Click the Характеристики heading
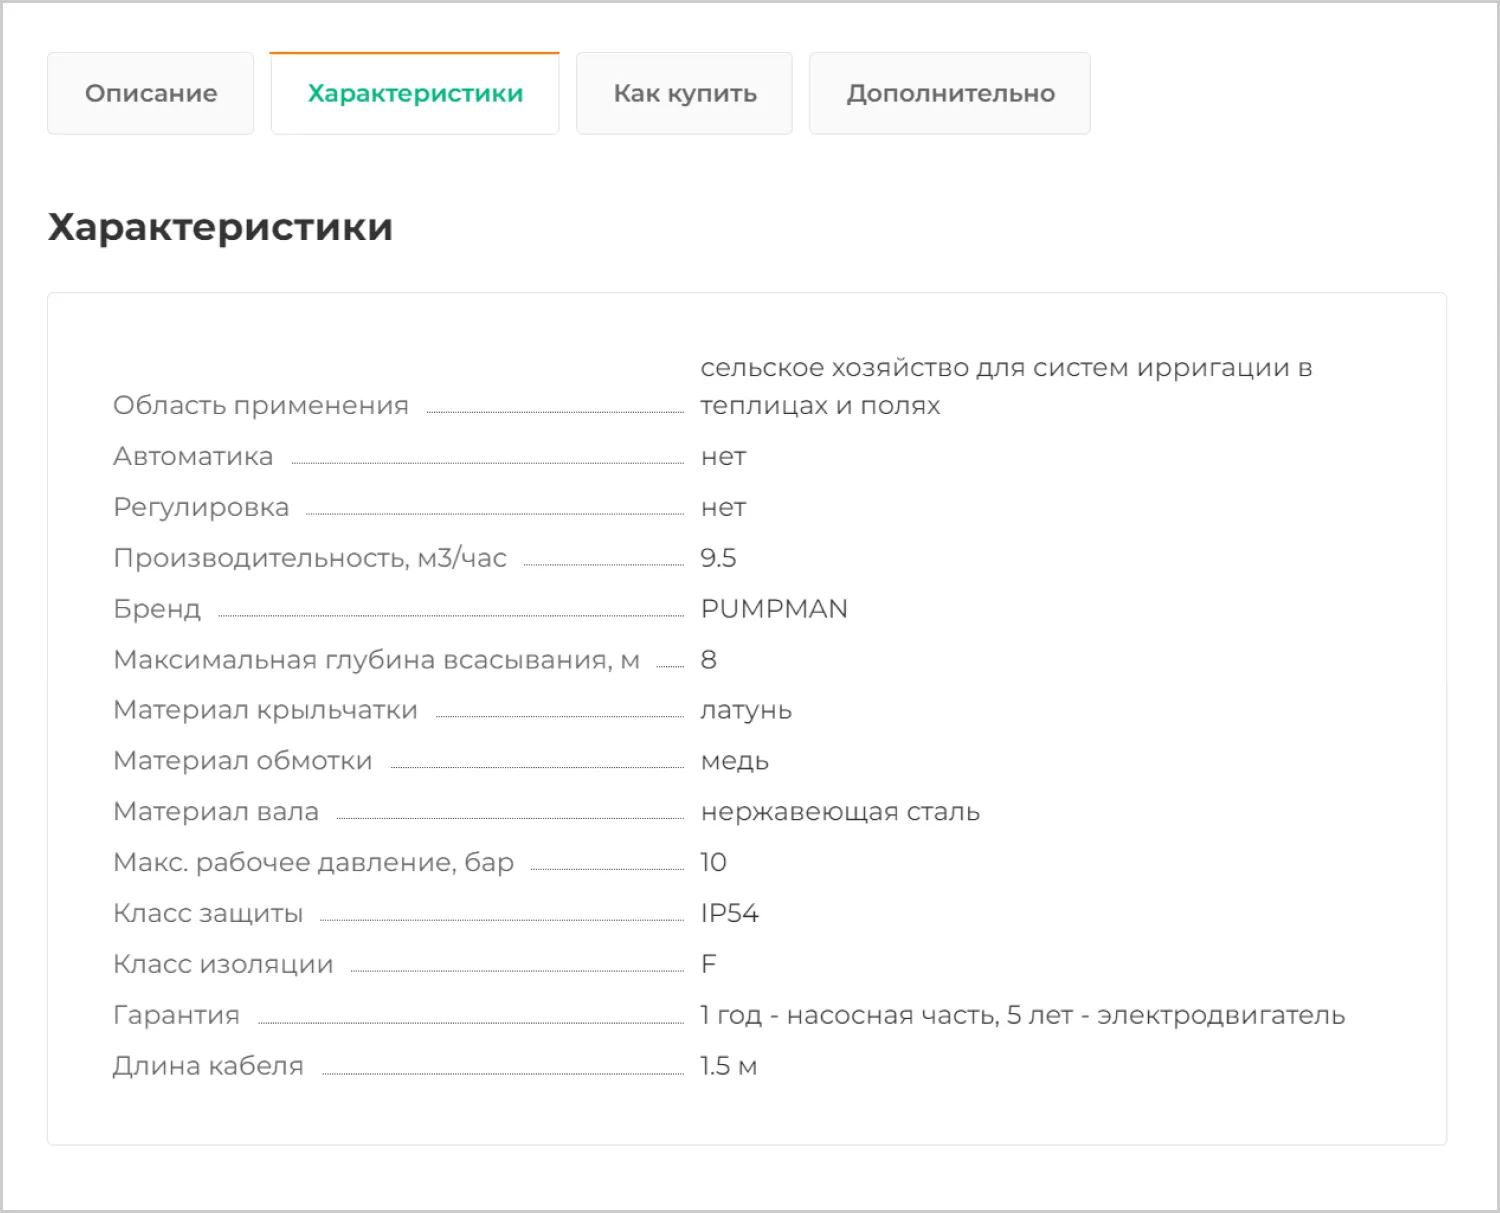Image resolution: width=1500 pixels, height=1213 pixels. (x=220, y=227)
